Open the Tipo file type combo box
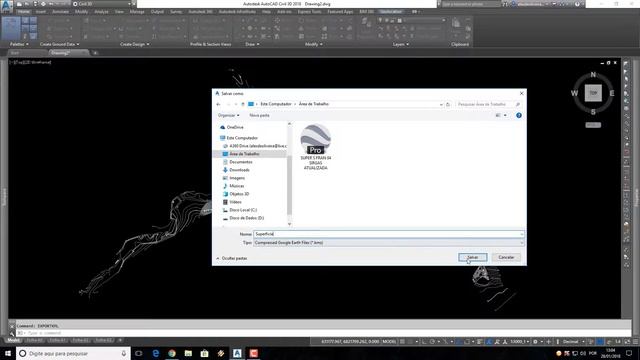The height and width of the screenshot is (360, 640). pos(389,243)
